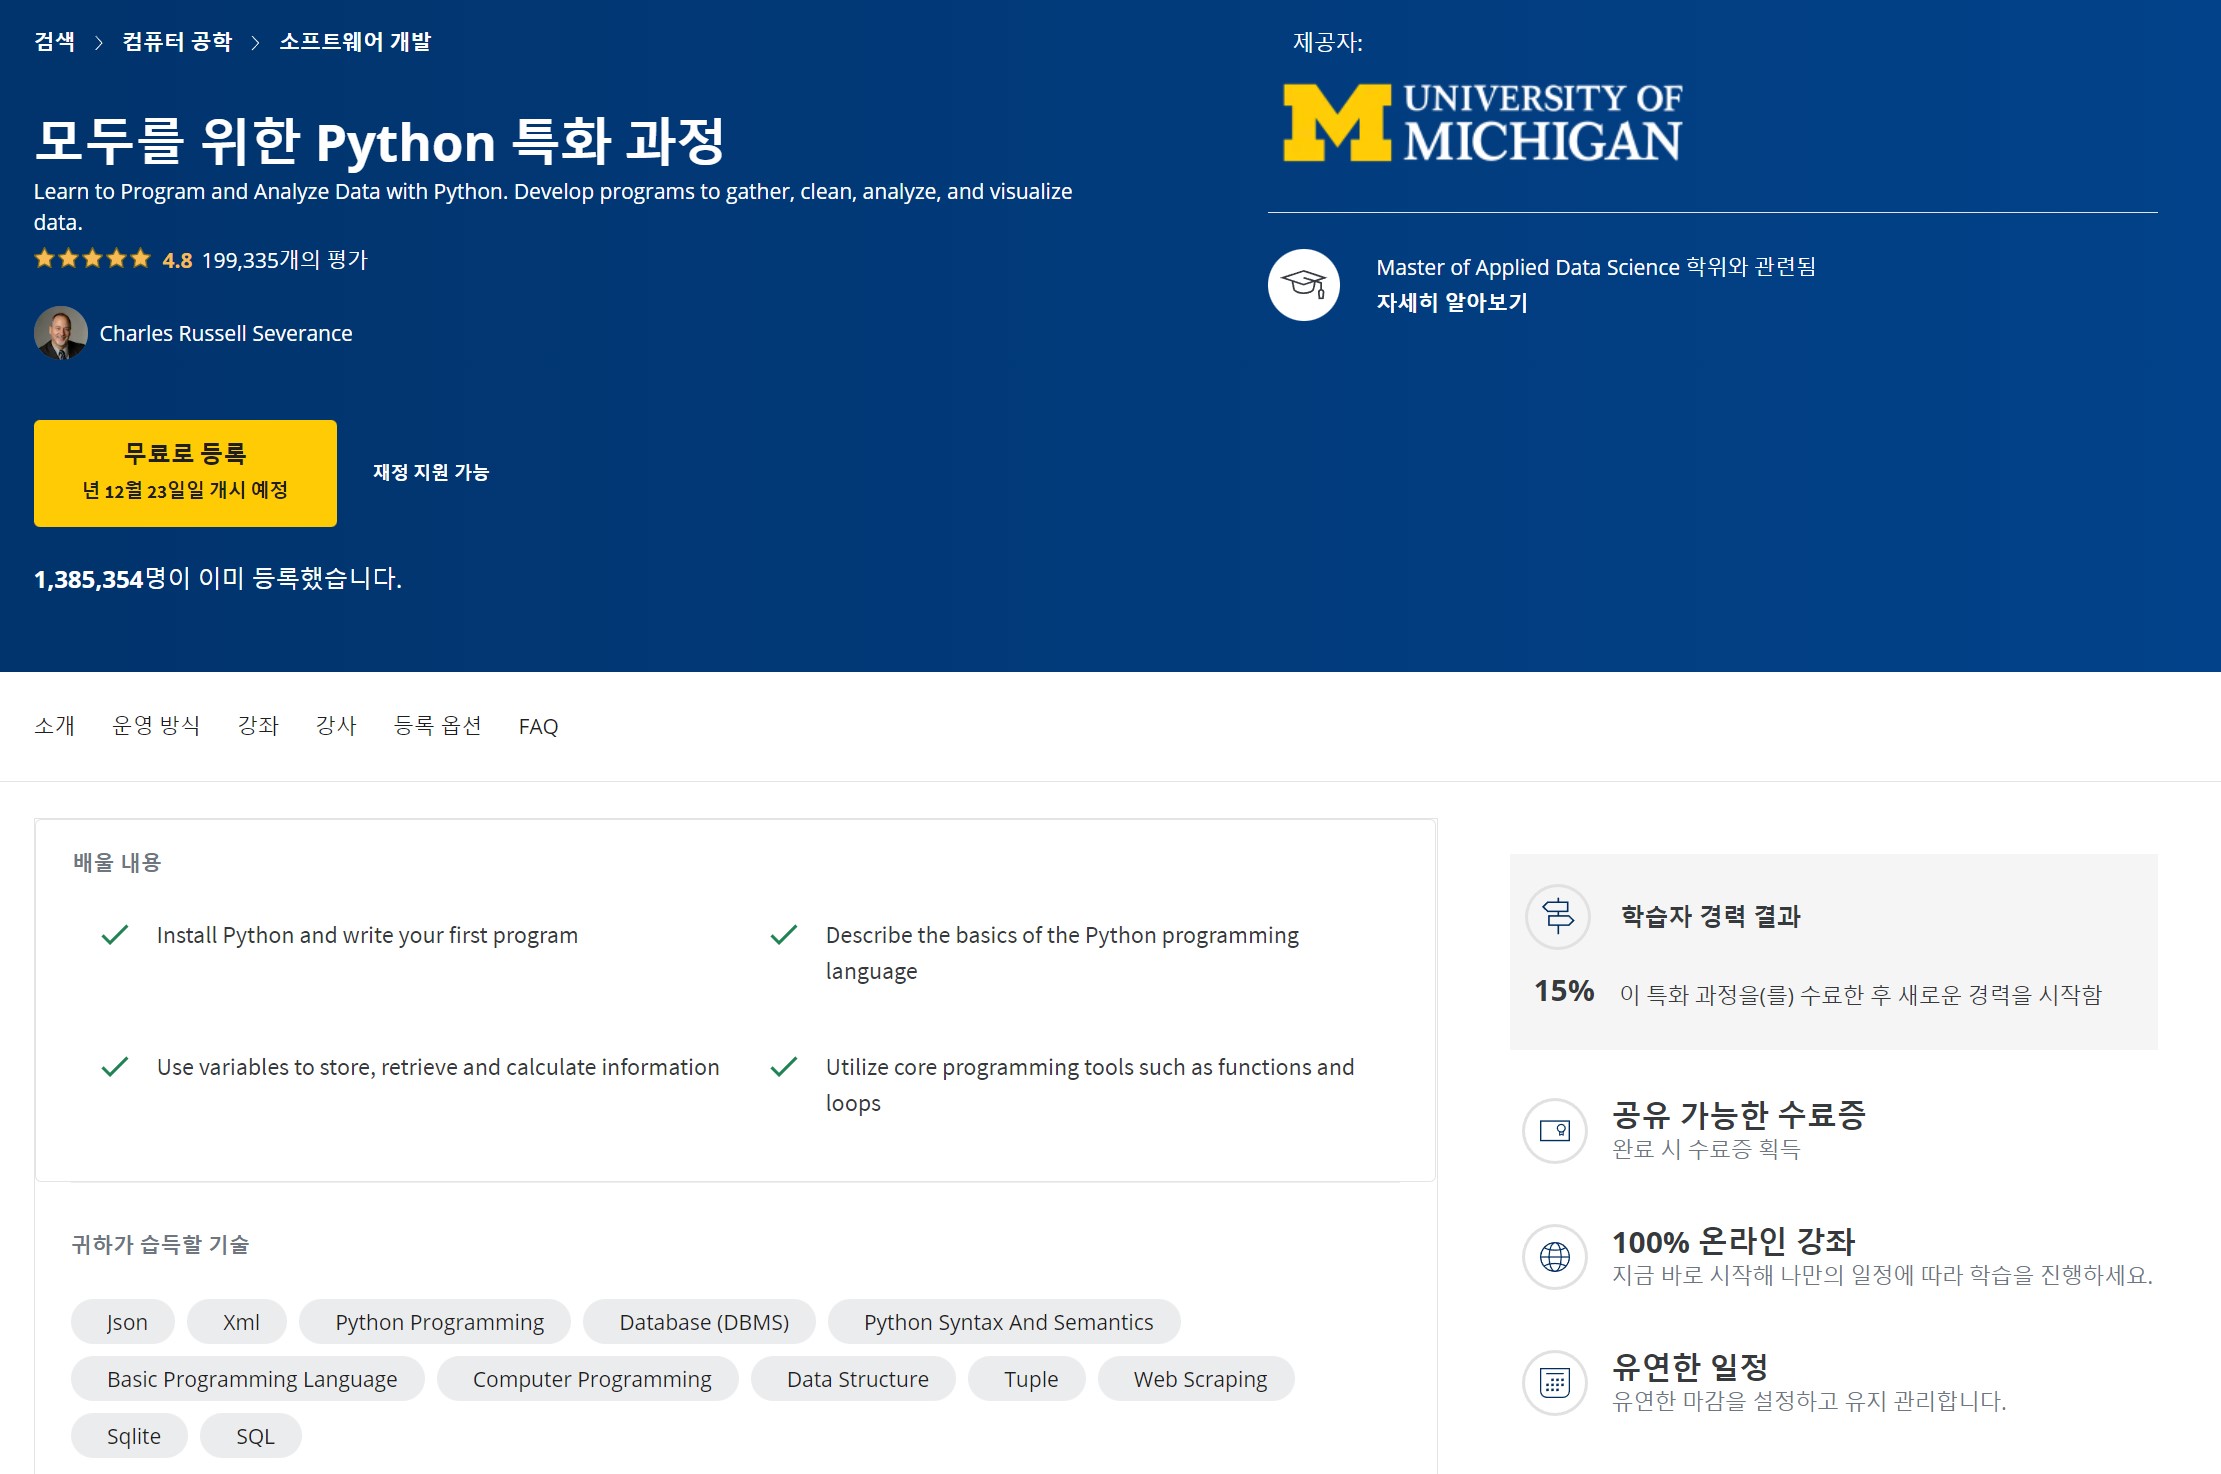Open the 컴퓨터 공학 breadcrumb
The image size is (2221, 1474).
coord(177,41)
